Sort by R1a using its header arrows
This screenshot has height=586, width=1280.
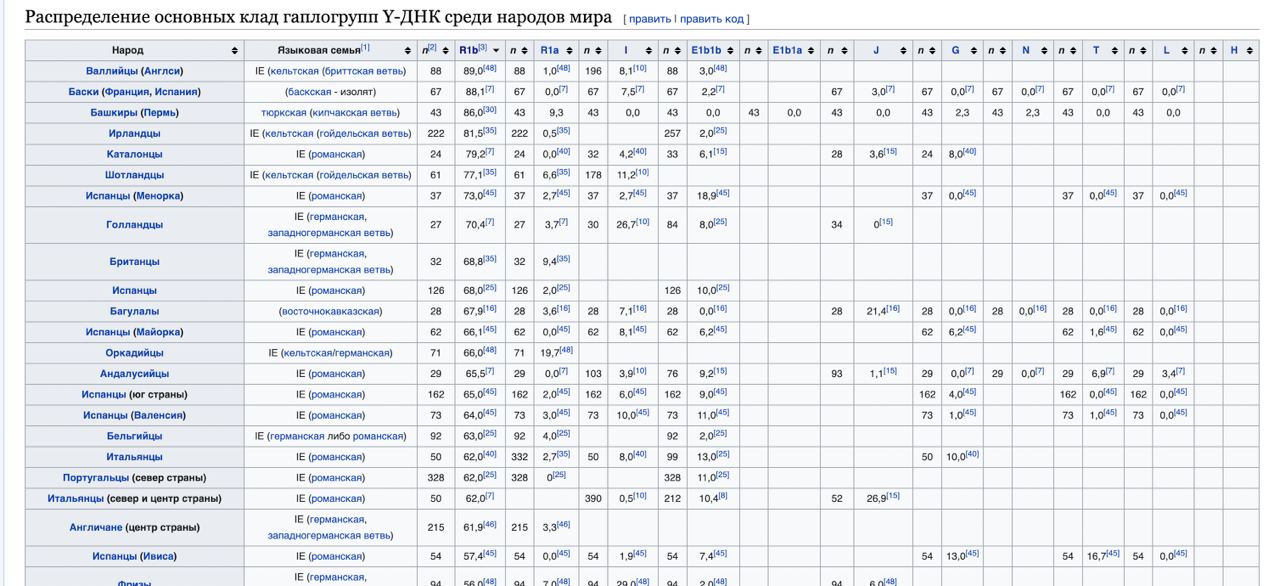[571, 50]
